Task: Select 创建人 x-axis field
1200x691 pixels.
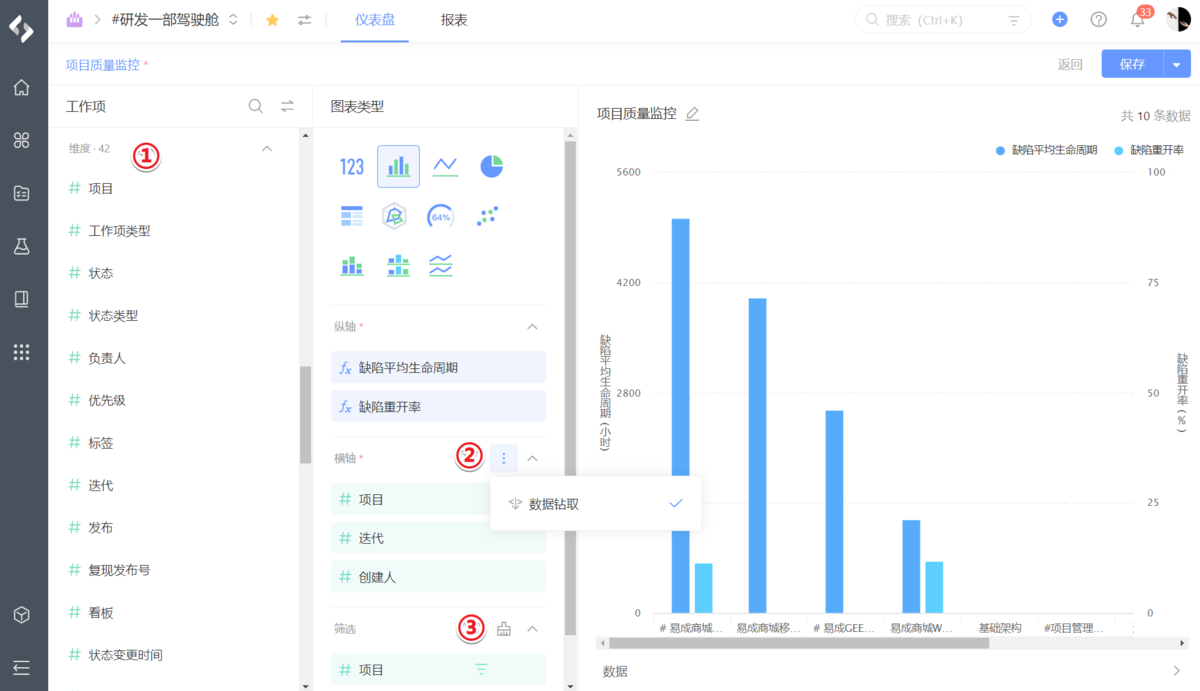Action: [x=438, y=577]
